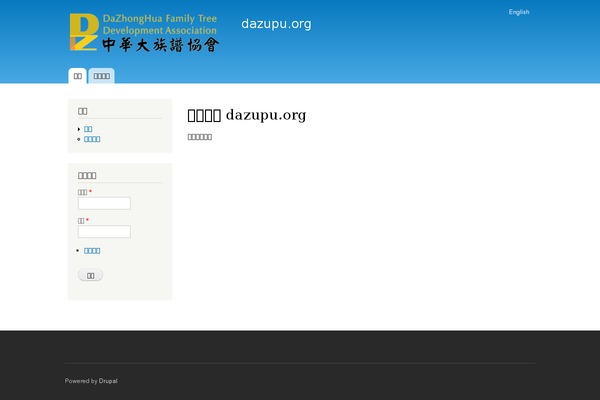Select the second, light blue main menu tab
The height and width of the screenshot is (400, 600).
click(101, 76)
